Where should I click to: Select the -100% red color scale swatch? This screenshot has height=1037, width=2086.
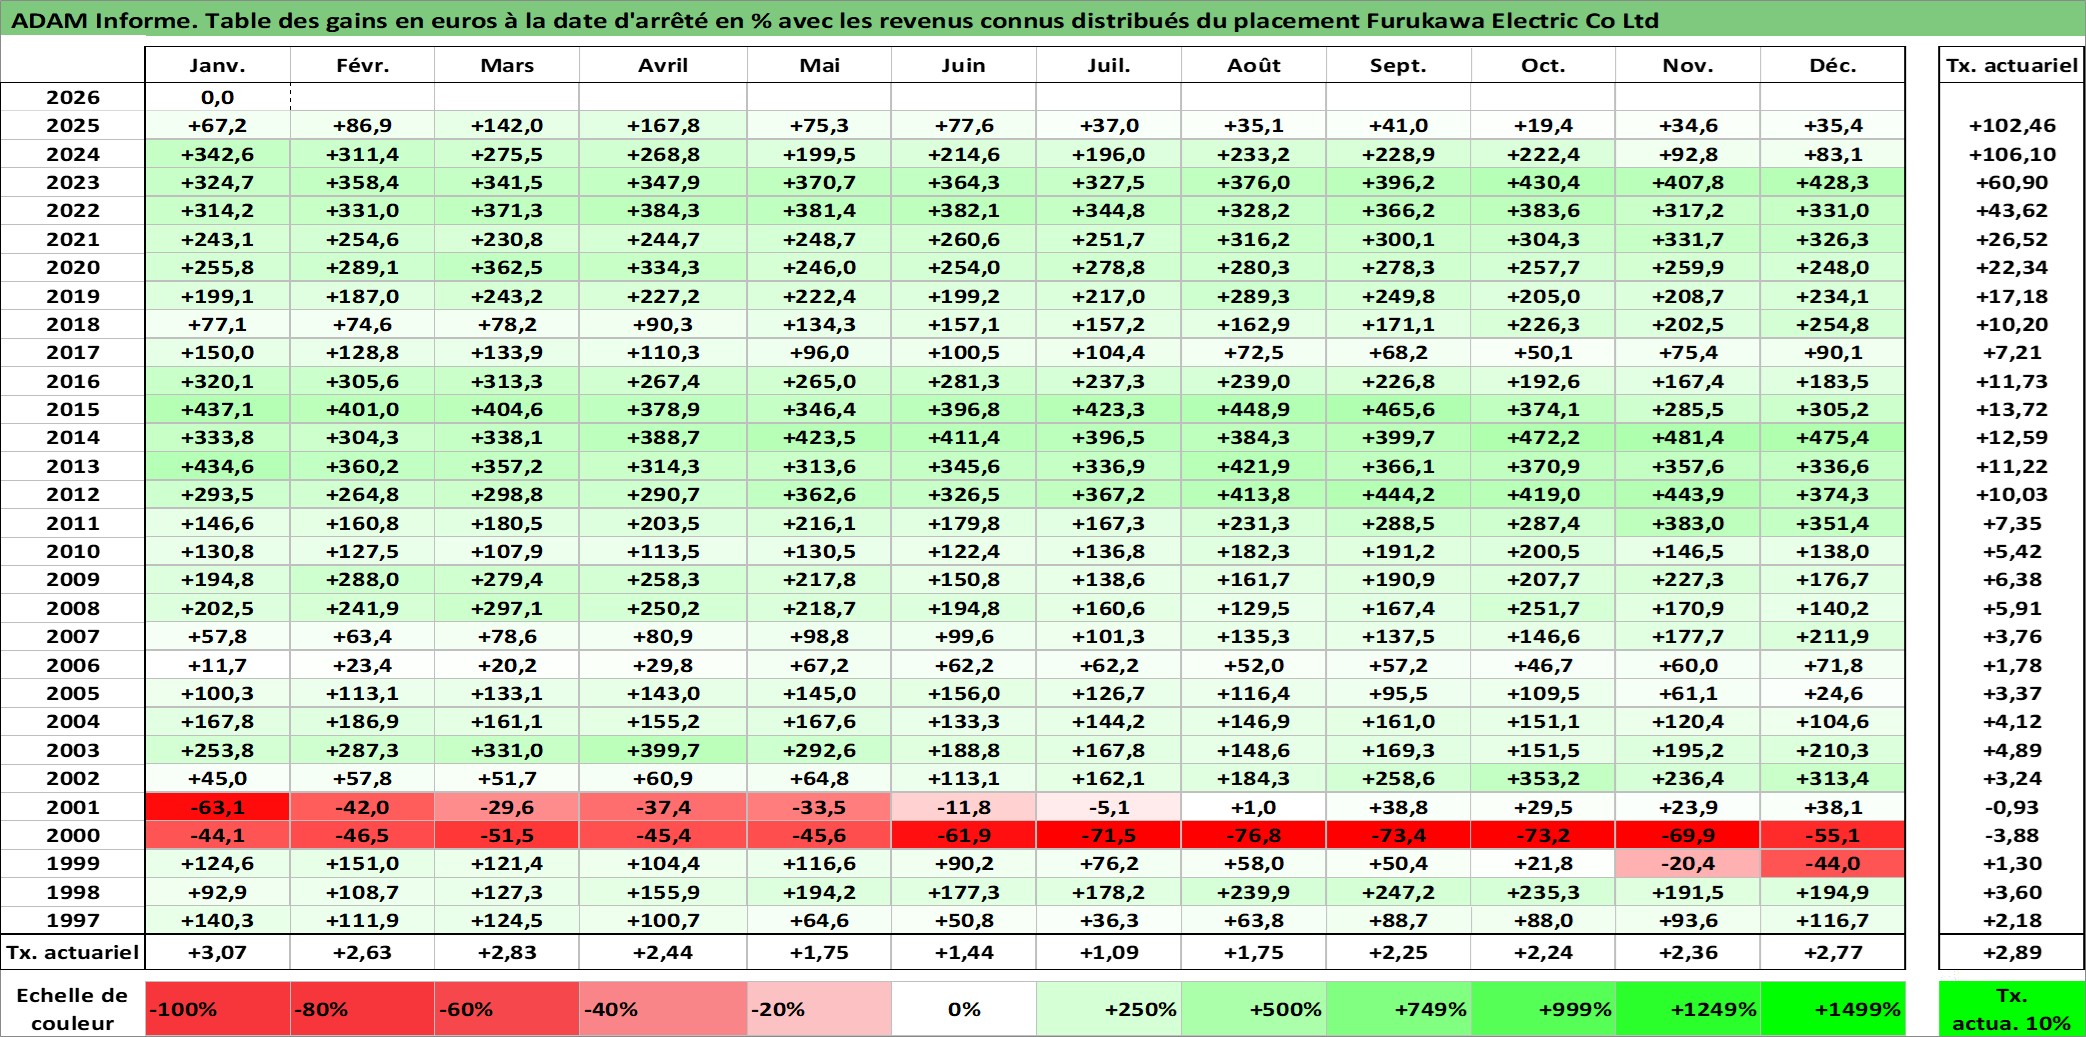point(217,1009)
